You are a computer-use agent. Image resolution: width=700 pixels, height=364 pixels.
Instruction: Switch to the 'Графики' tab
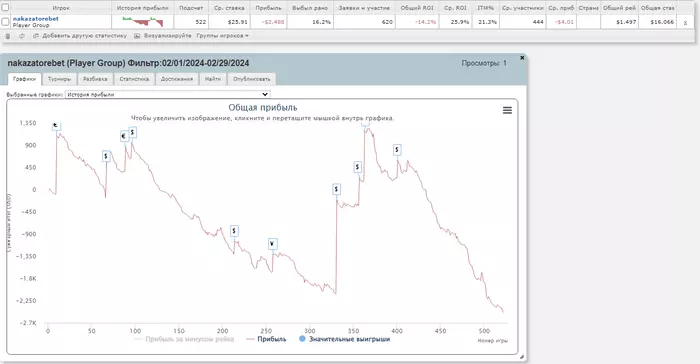[25, 79]
